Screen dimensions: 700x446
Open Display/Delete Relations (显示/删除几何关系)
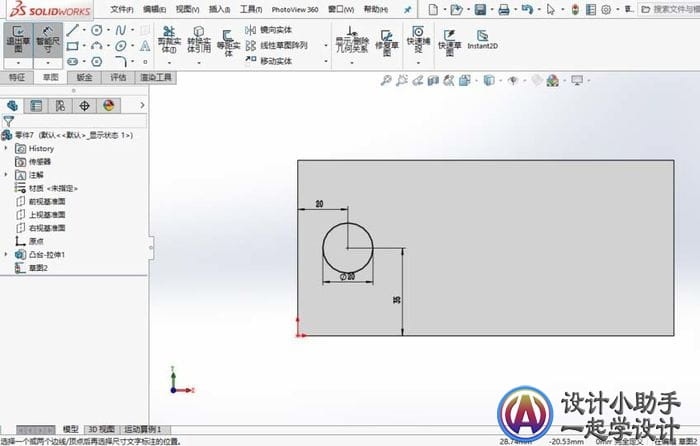[352, 40]
